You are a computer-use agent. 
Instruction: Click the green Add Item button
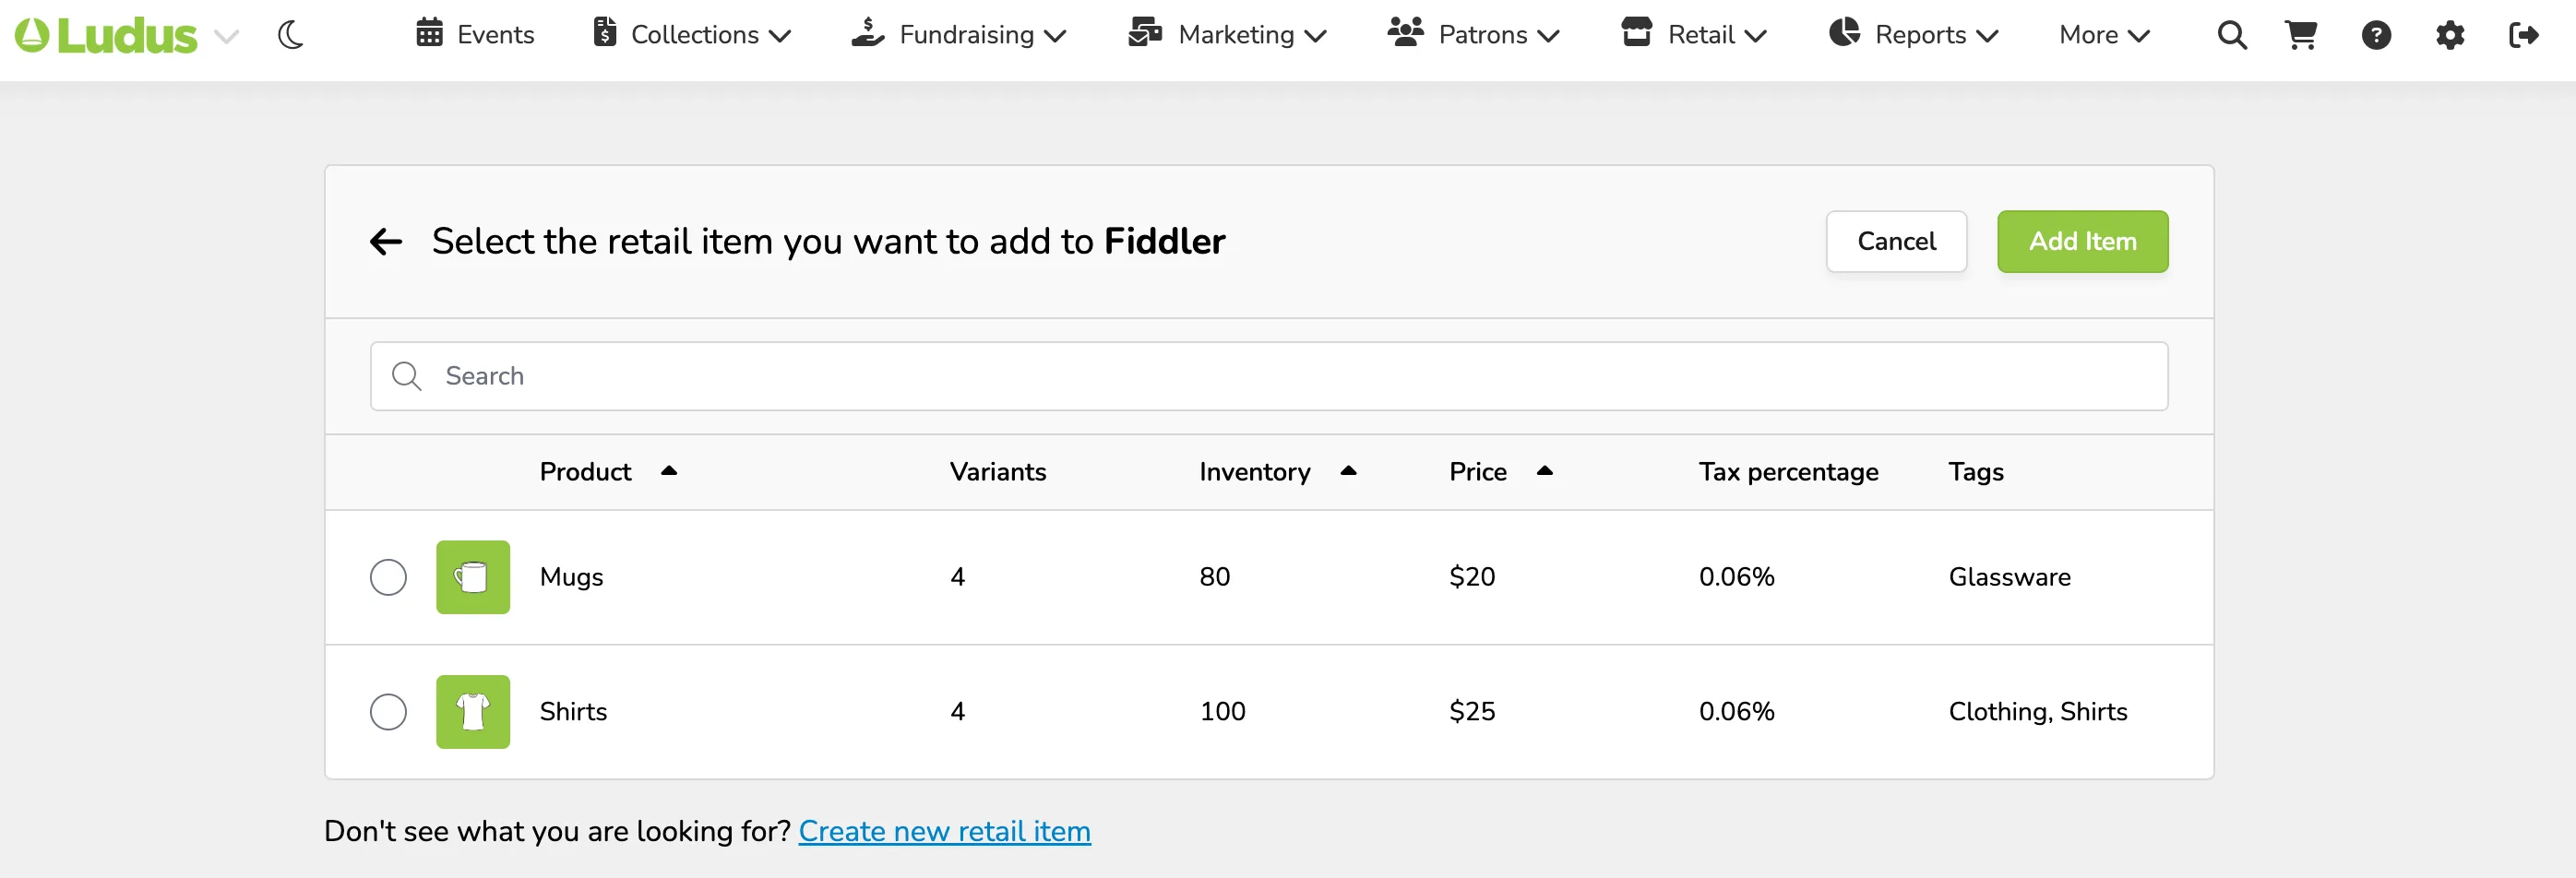[2082, 241]
